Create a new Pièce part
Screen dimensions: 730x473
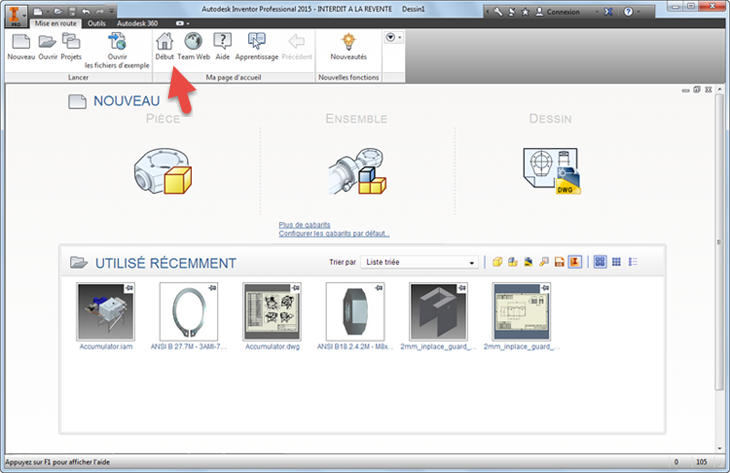point(163,171)
